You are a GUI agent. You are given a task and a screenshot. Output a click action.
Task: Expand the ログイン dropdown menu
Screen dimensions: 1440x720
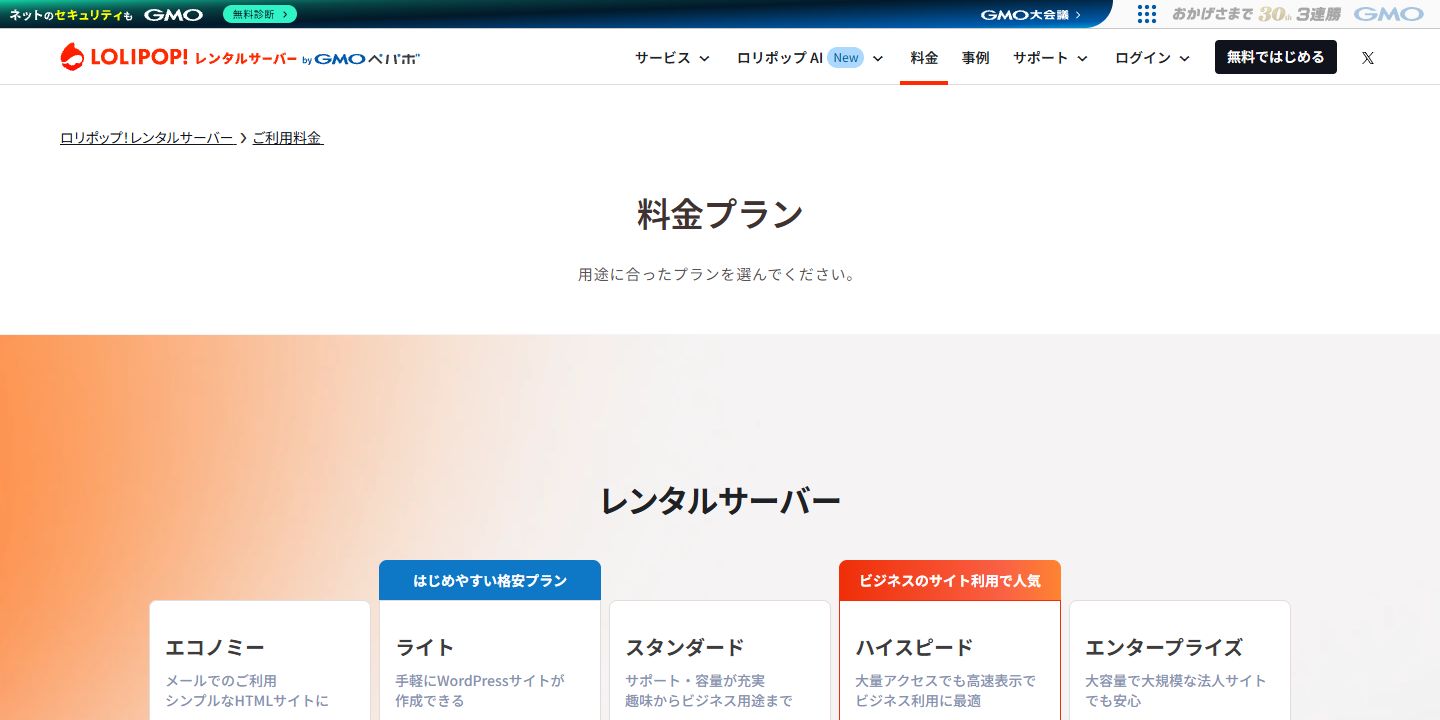(x=1152, y=58)
